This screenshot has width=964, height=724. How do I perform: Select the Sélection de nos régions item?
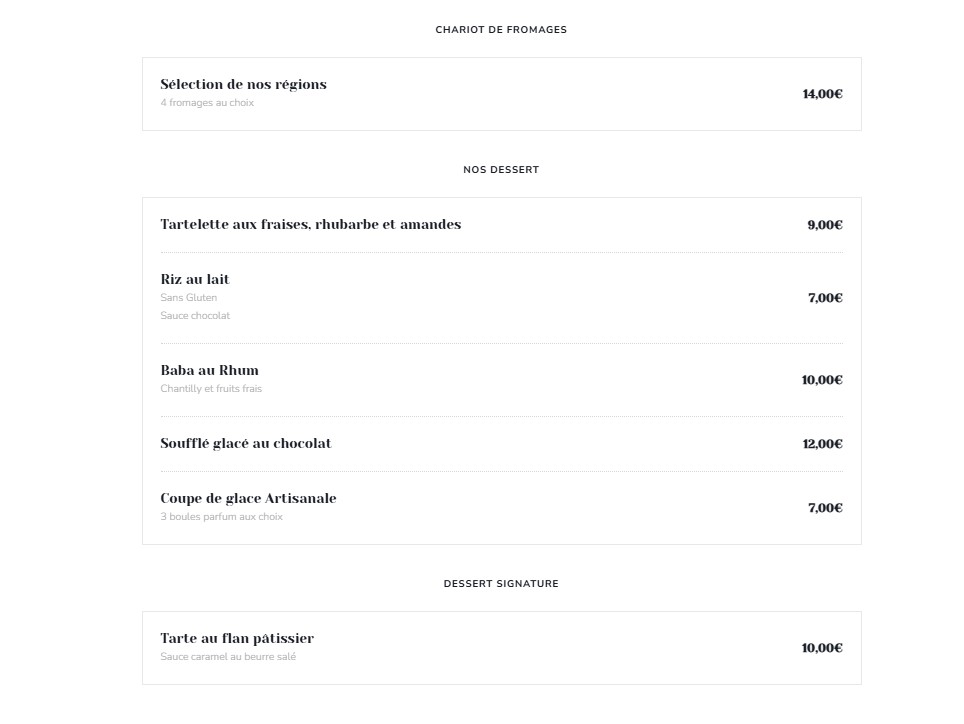pyautogui.click(x=243, y=84)
